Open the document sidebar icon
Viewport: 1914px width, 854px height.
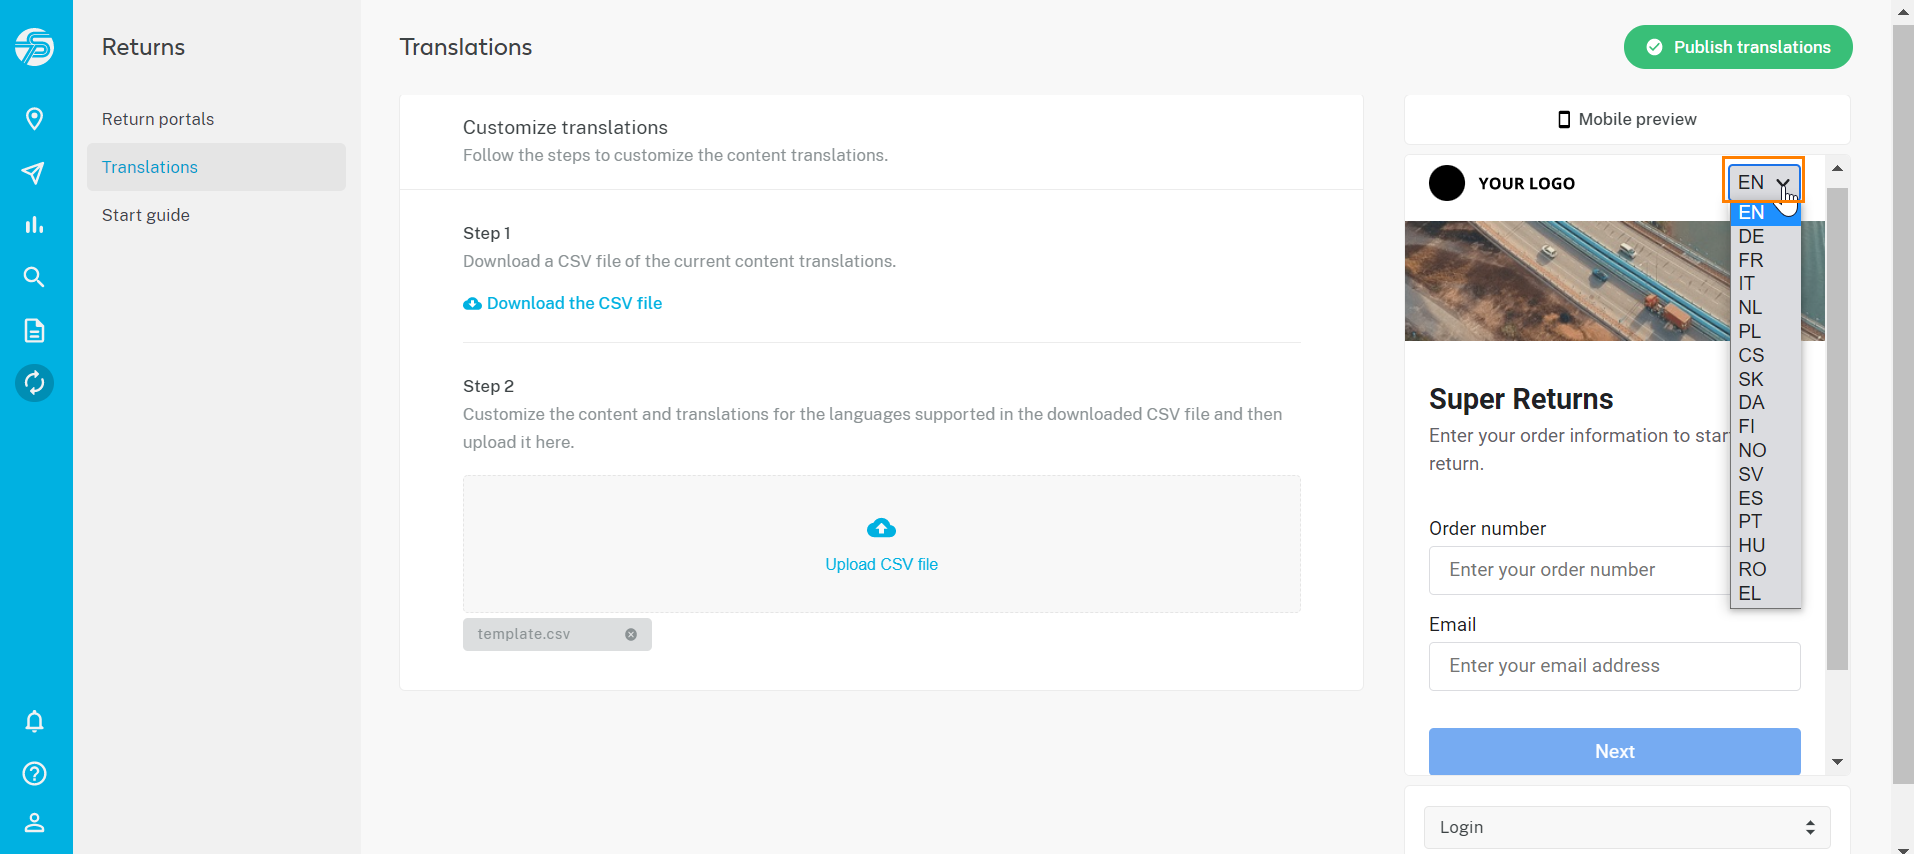pos(34,331)
